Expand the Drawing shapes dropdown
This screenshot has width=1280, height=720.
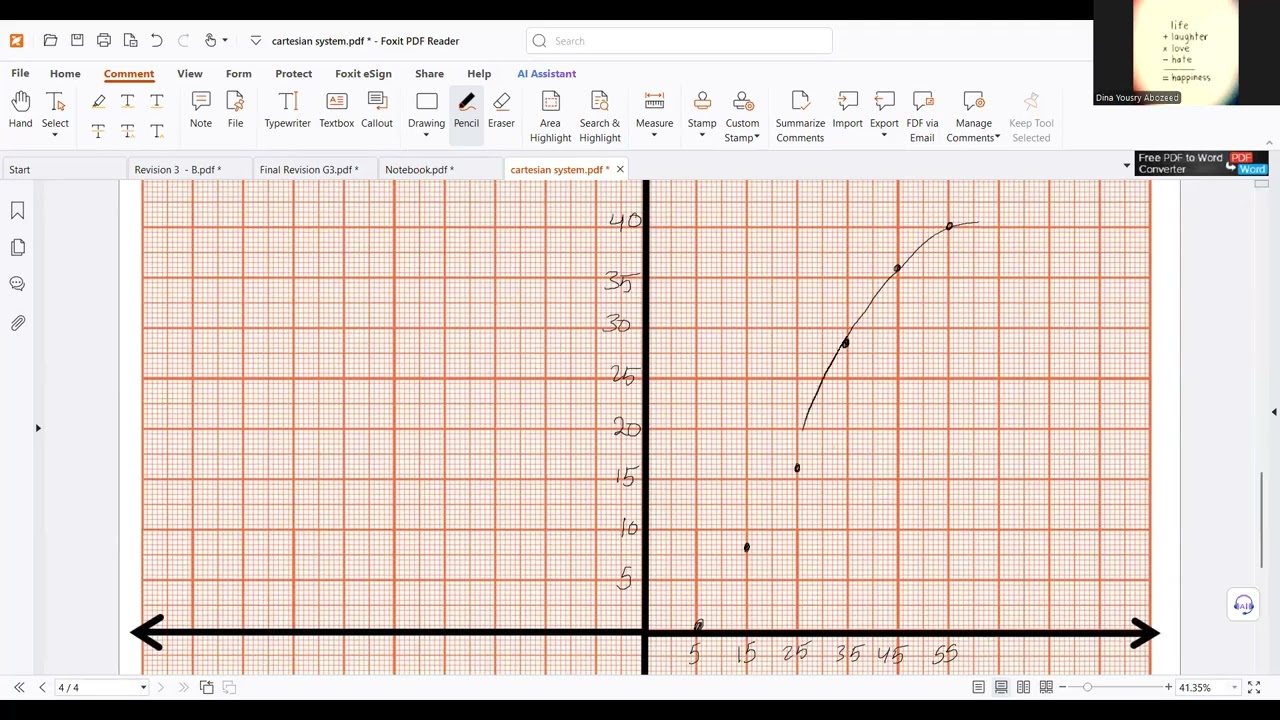pos(426,135)
